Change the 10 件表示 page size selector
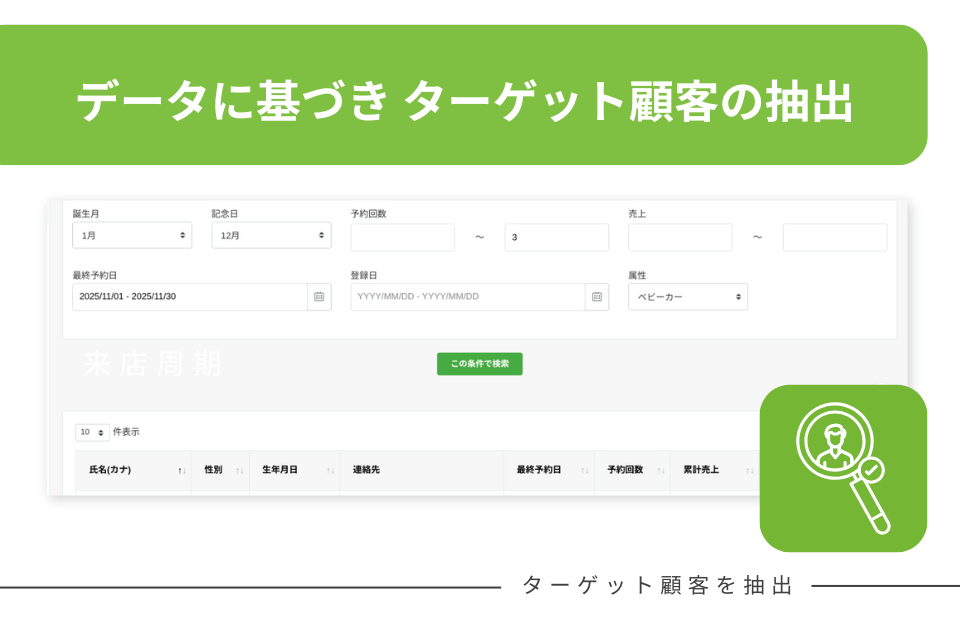This screenshot has width=960, height=640. point(92,433)
